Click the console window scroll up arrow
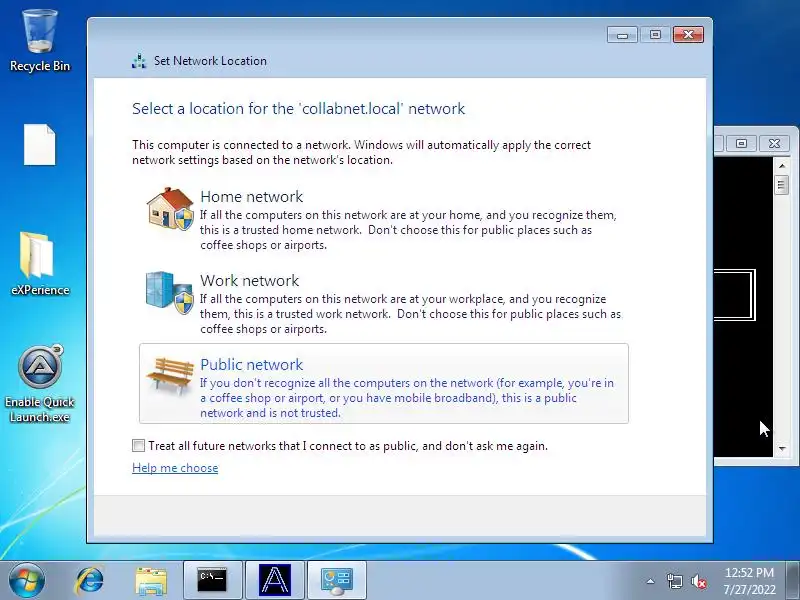The image size is (800, 600). pos(782,166)
